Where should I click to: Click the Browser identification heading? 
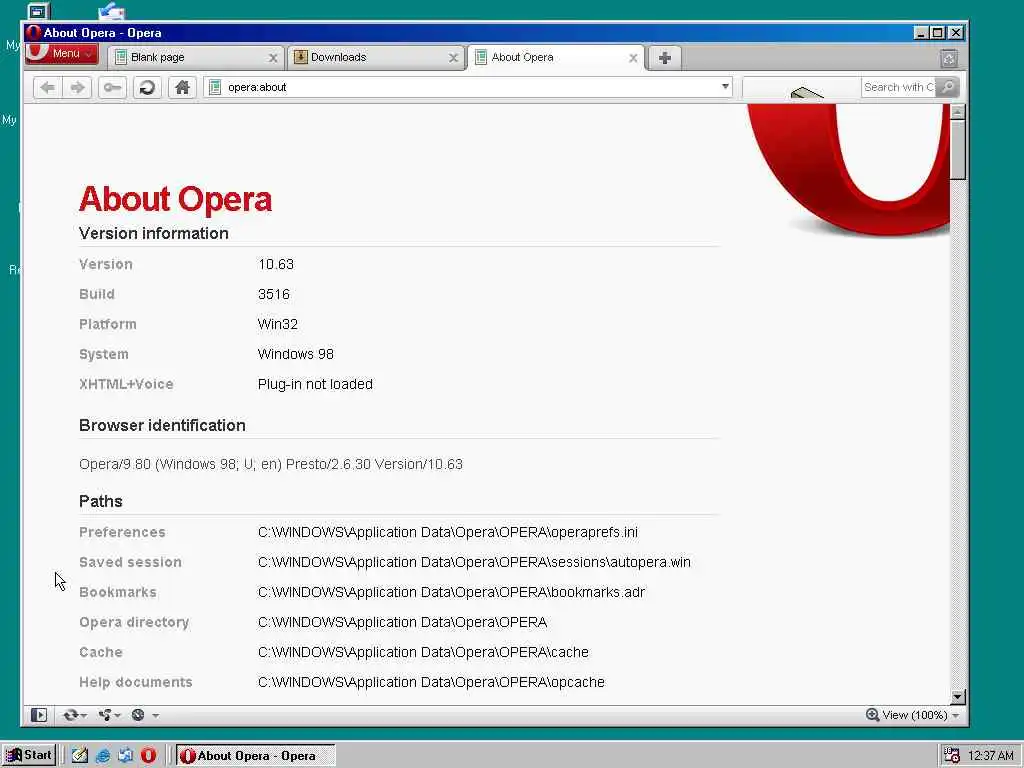[x=162, y=426]
